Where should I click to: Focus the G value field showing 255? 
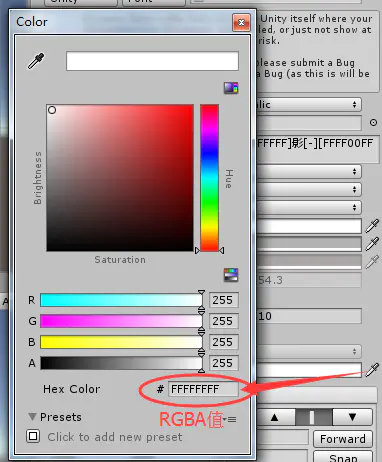[224, 321]
